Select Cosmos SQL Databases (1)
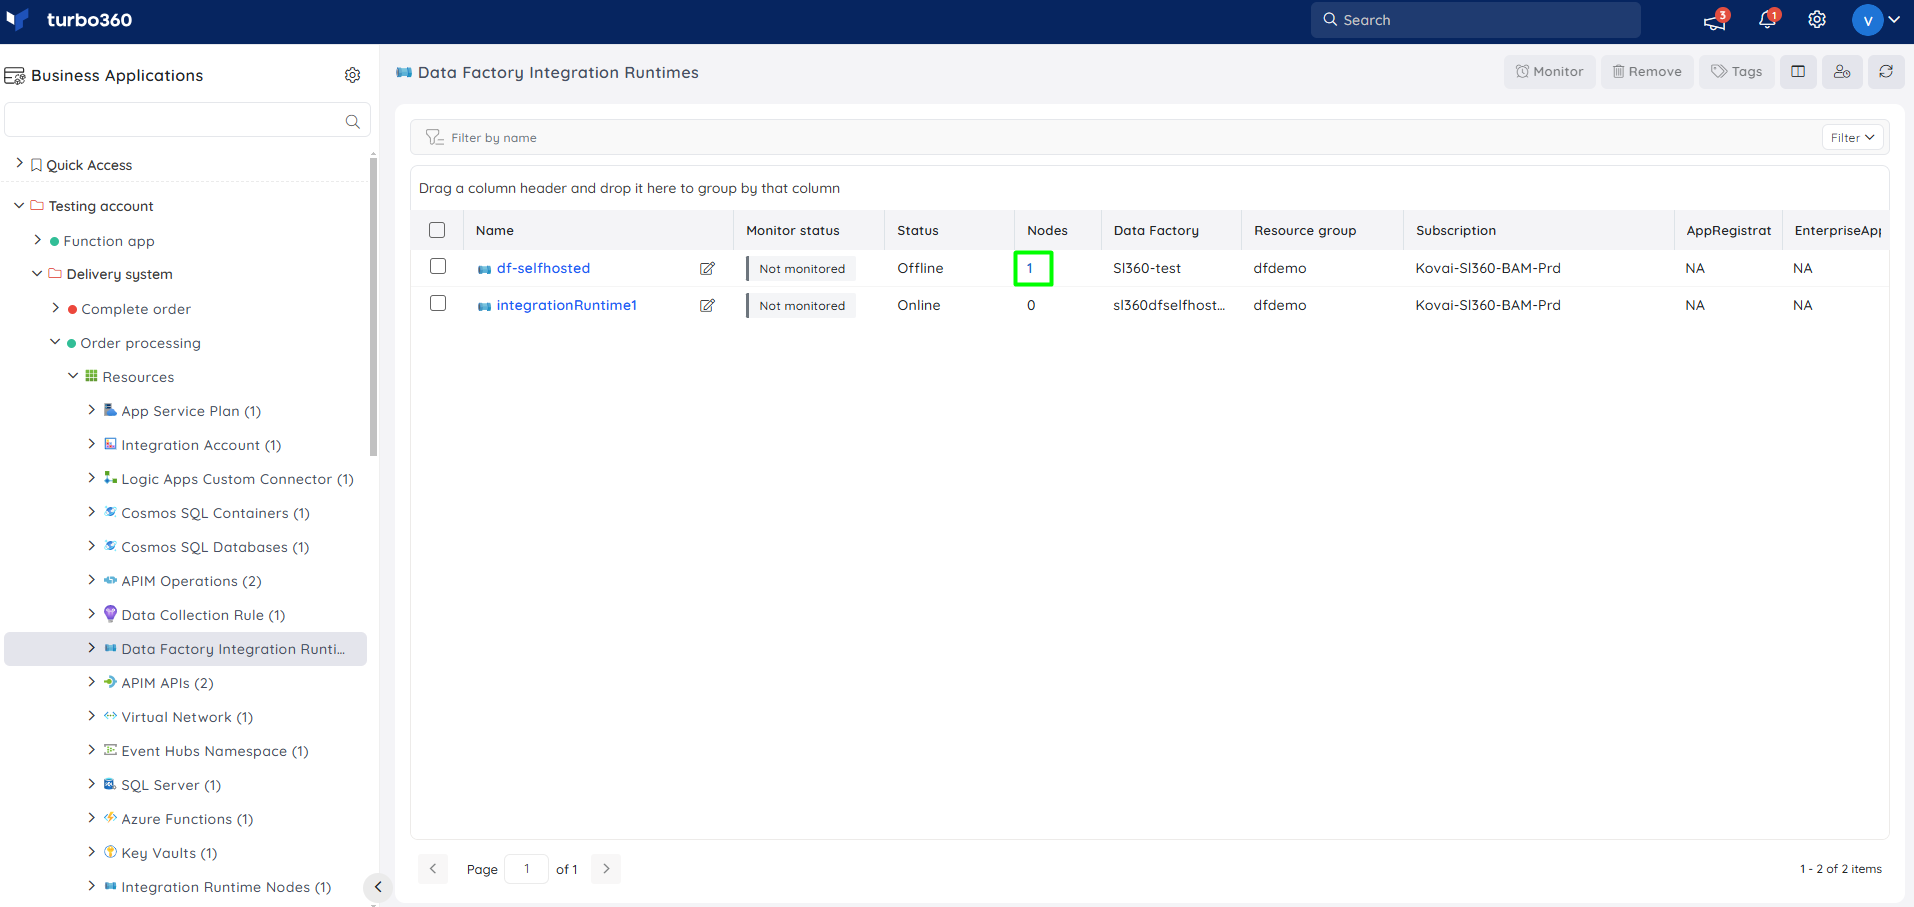 [215, 547]
